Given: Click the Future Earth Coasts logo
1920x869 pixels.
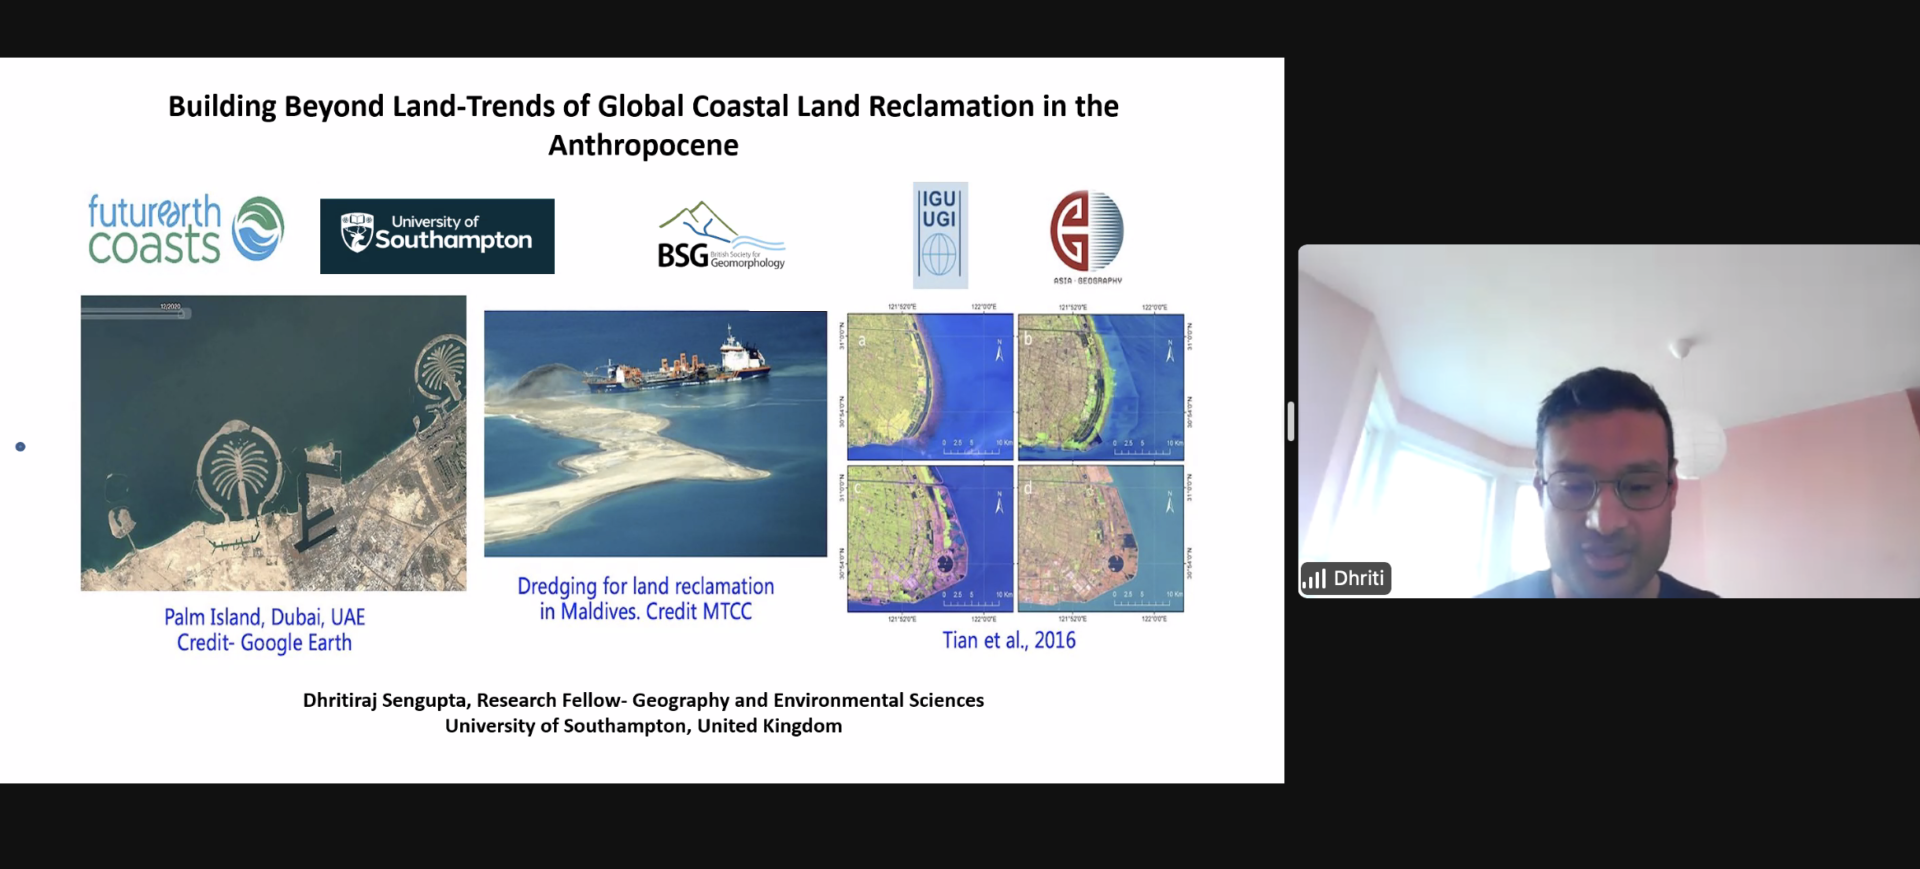Looking at the screenshot, I should 185,230.
